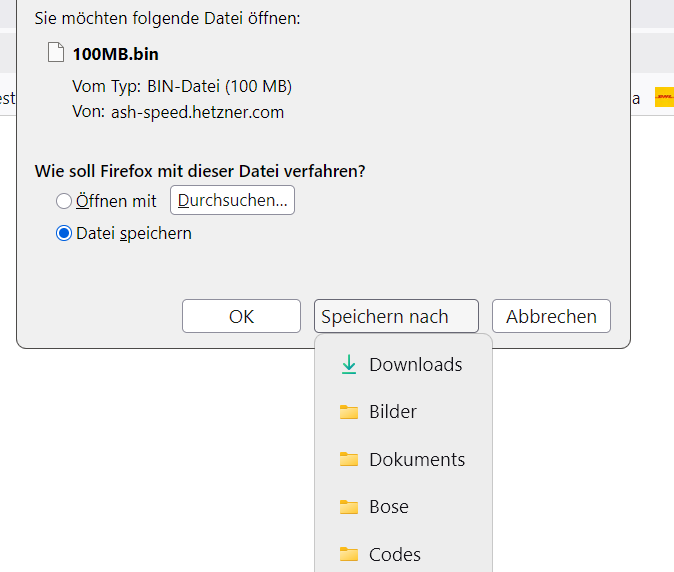
Task: Select the "Öffnen mit" radio button
Action: coord(64,201)
